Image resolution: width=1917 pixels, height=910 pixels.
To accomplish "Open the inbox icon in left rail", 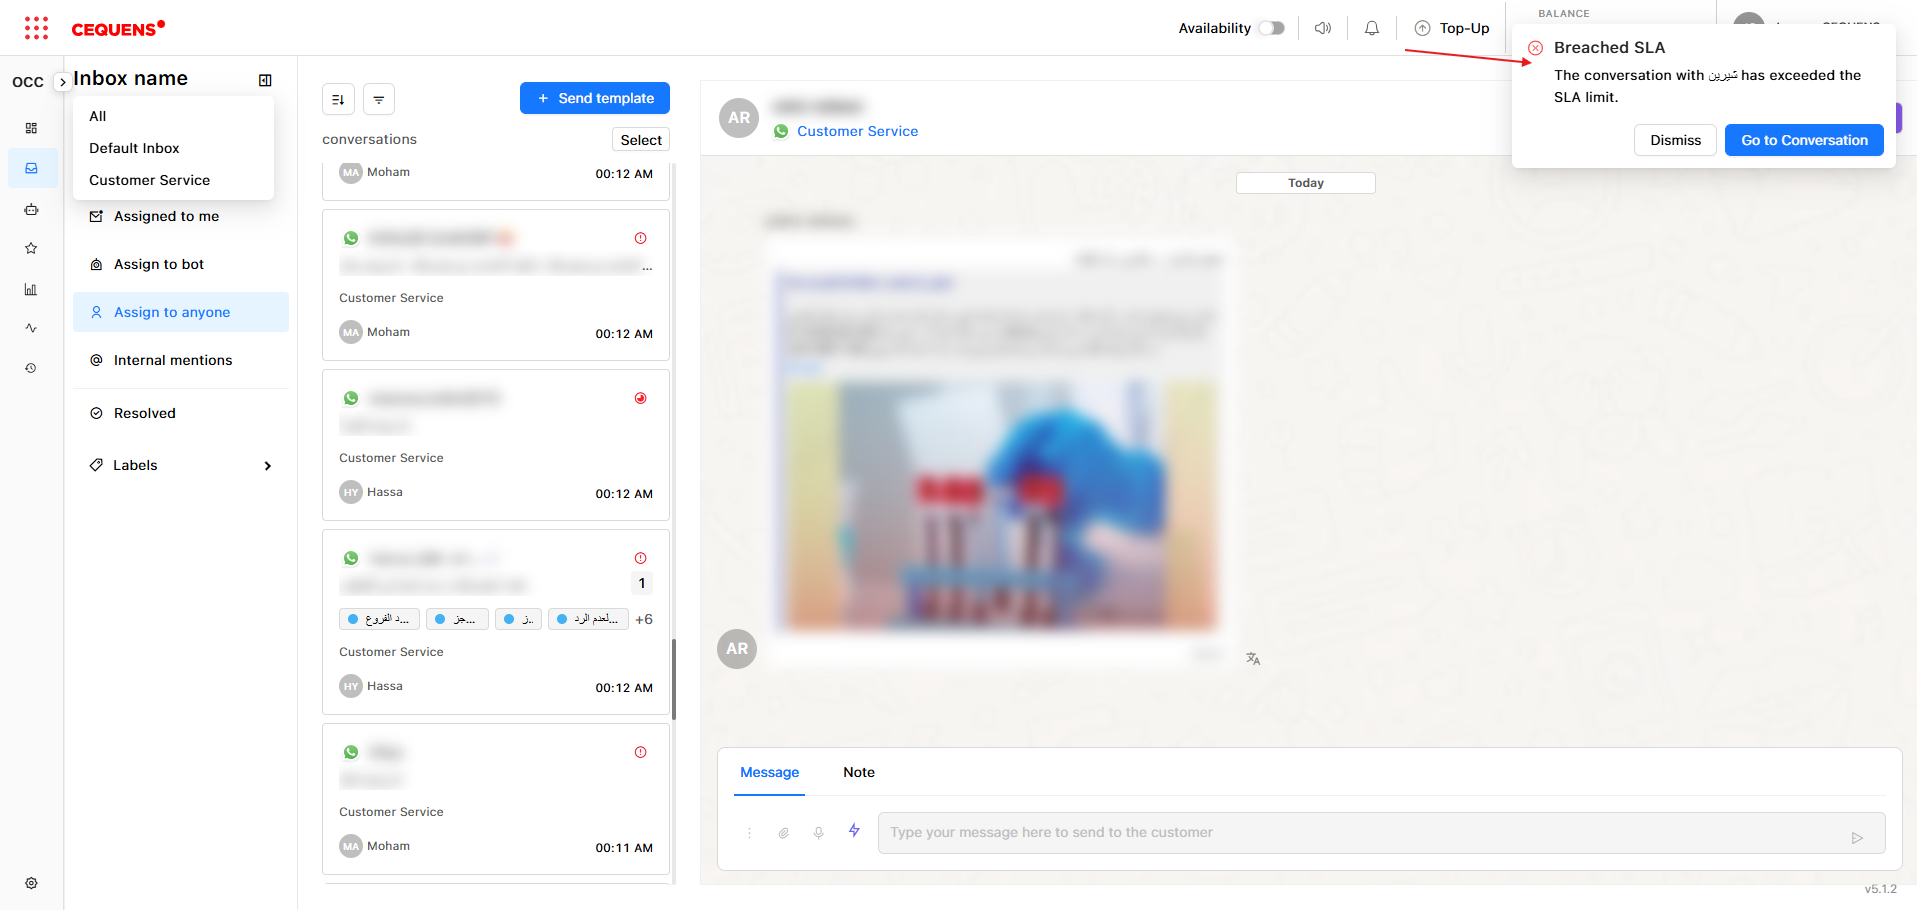I will tap(31, 168).
